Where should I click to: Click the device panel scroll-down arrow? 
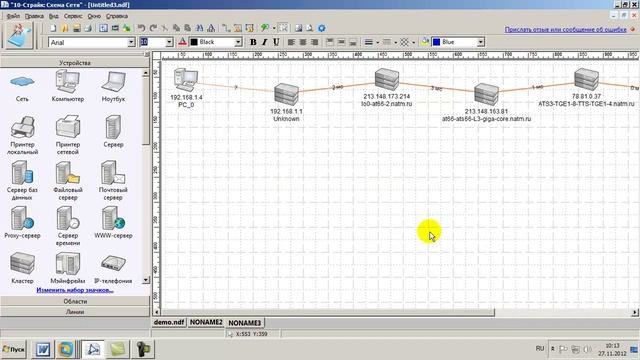(x=146, y=280)
